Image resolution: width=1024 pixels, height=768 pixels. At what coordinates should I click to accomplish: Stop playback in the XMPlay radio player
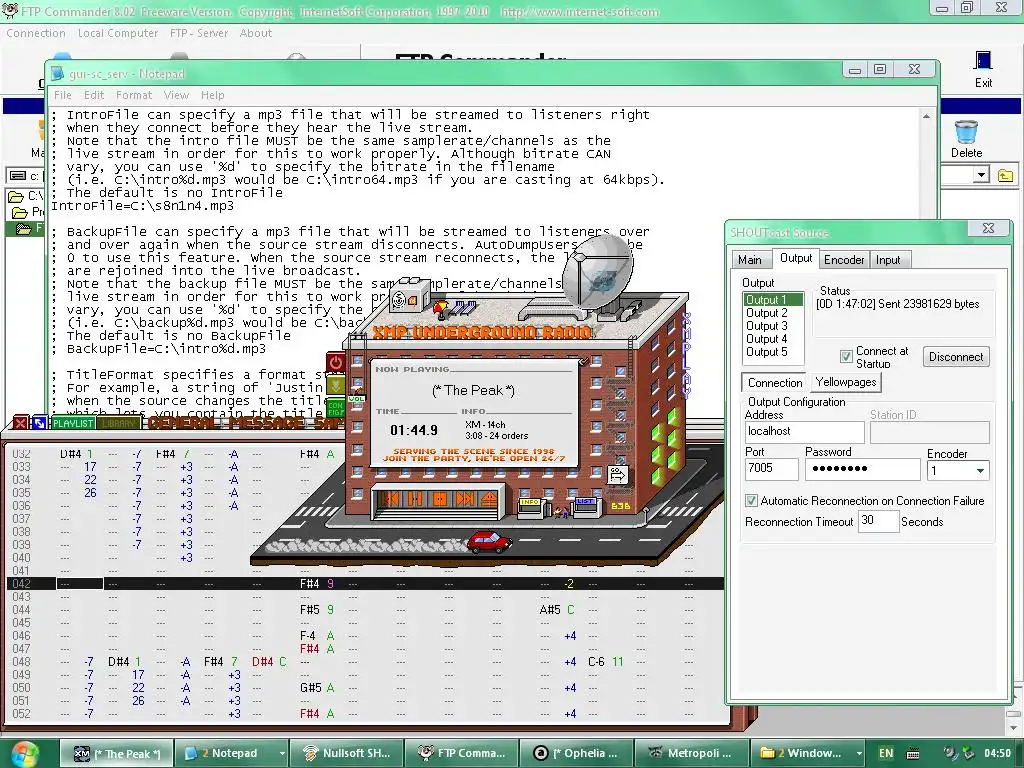(440, 500)
